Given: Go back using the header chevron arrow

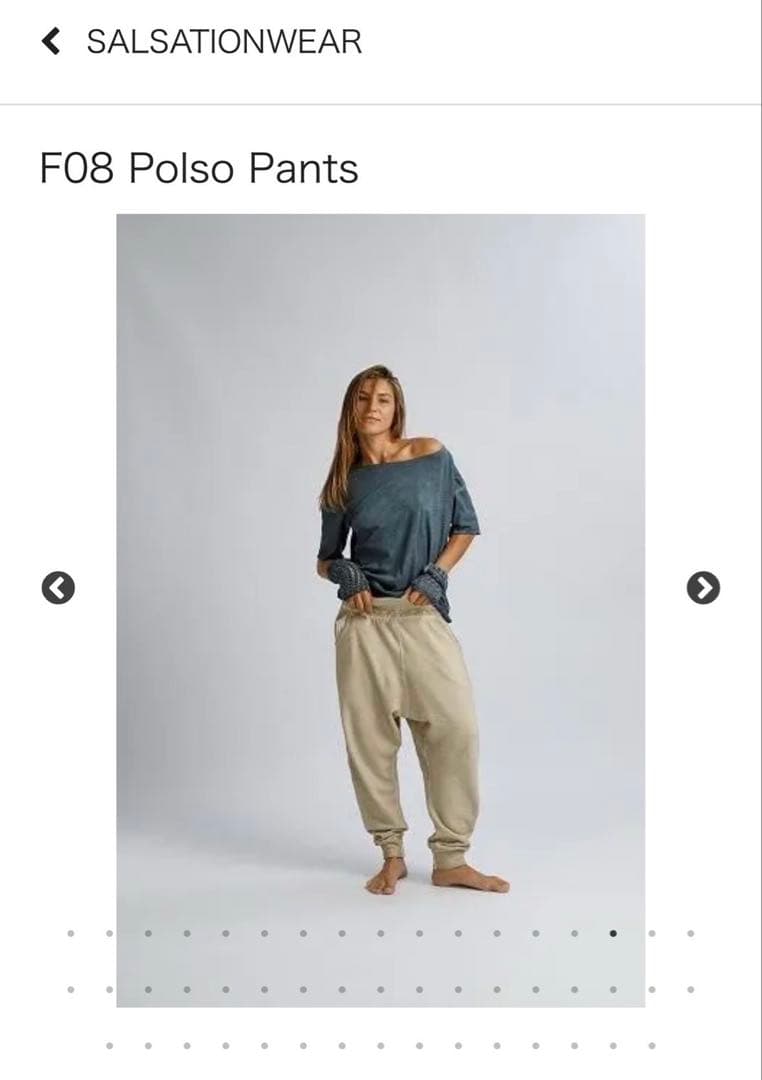Looking at the screenshot, I should click(x=51, y=41).
